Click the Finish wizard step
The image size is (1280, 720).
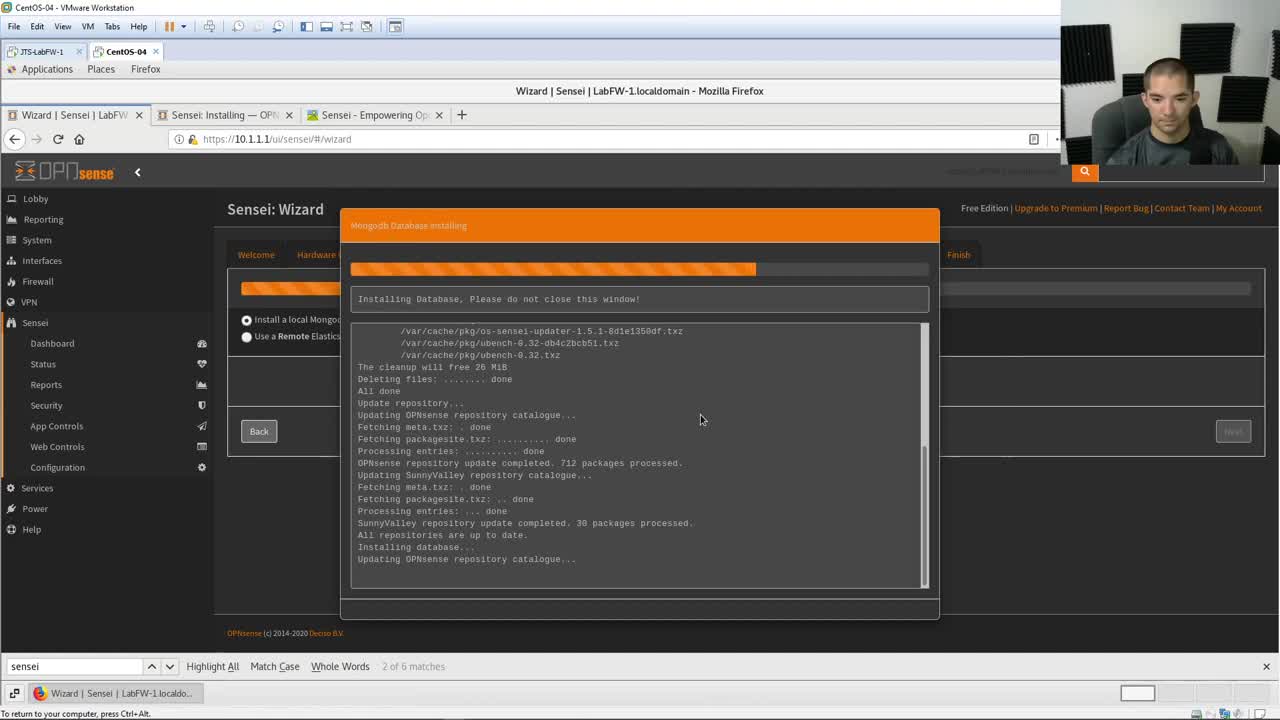point(958,255)
